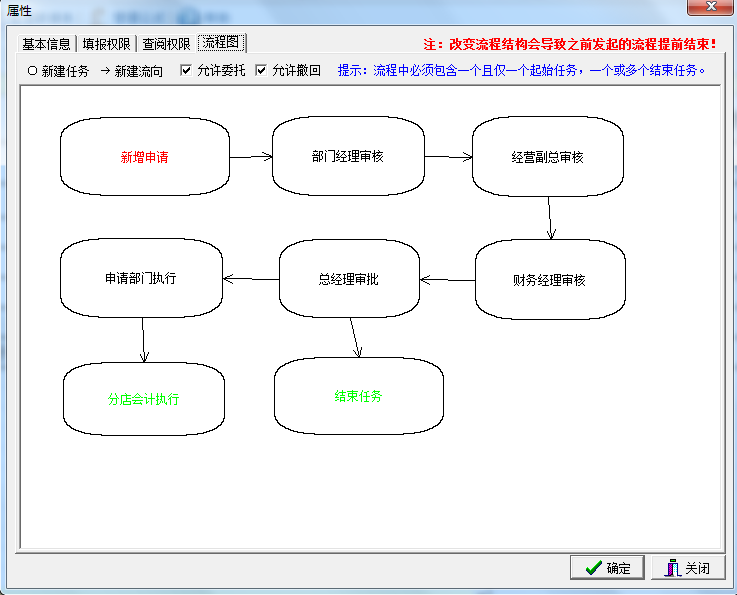Open the 查阅权限 tab
The width and height of the screenshot is (737, 595).
pyautogui.click(x=166, y=44)
